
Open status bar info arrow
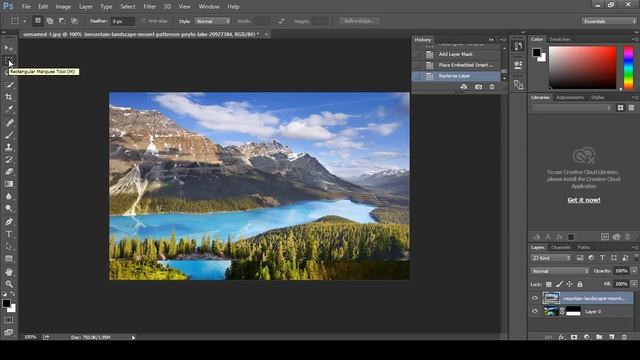133,337
